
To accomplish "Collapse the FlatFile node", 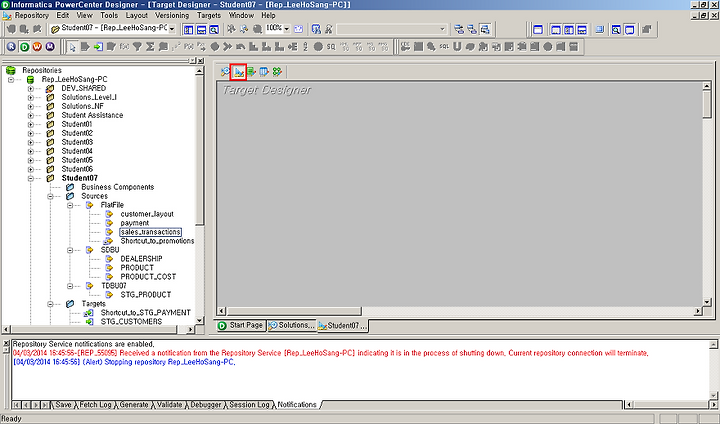I will 70,205.
